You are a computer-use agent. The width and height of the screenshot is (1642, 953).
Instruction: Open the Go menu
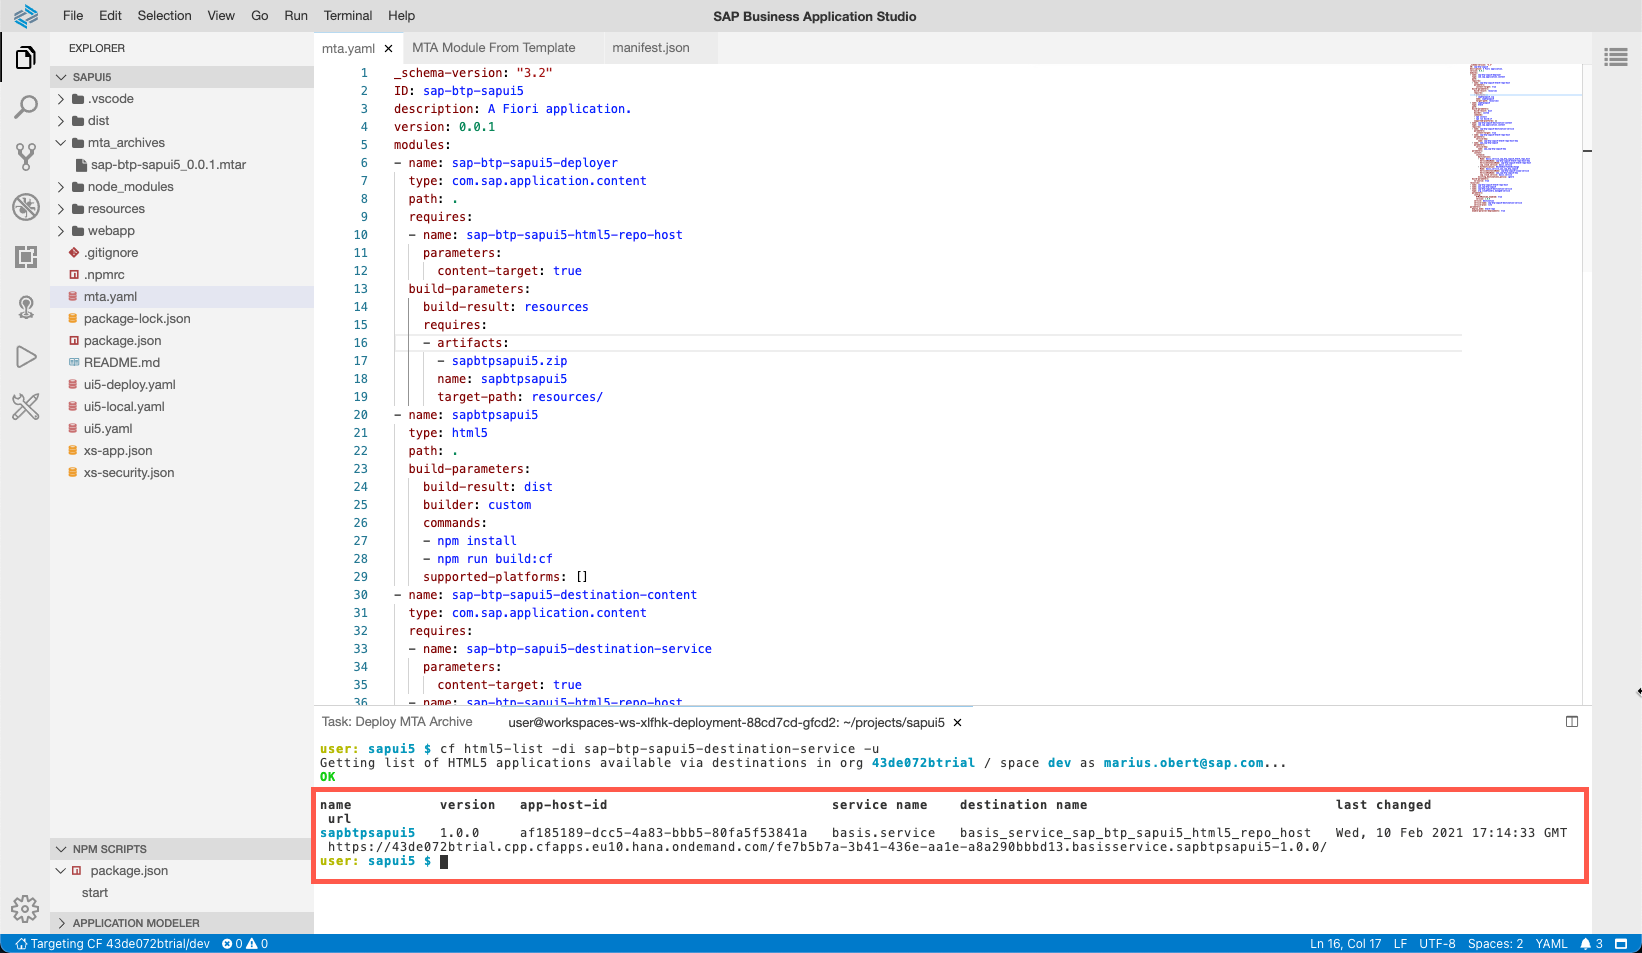pos(260,16)
